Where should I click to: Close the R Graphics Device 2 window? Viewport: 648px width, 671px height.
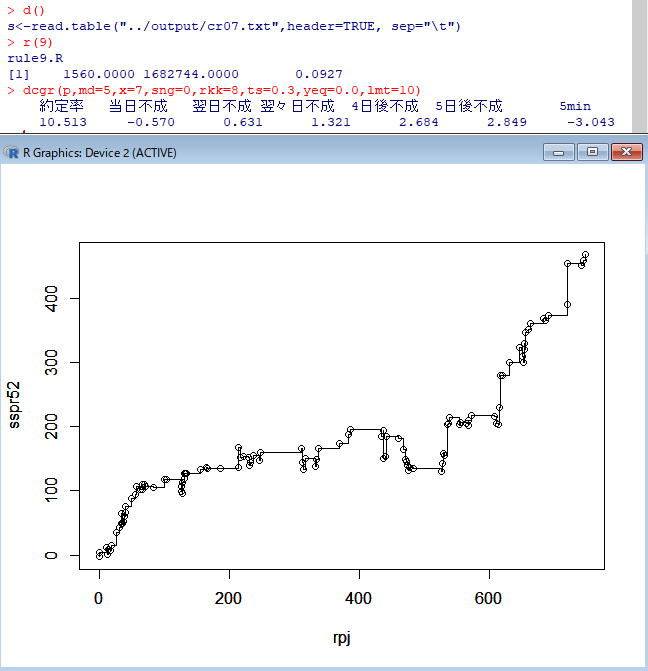(x=627, y=152)
